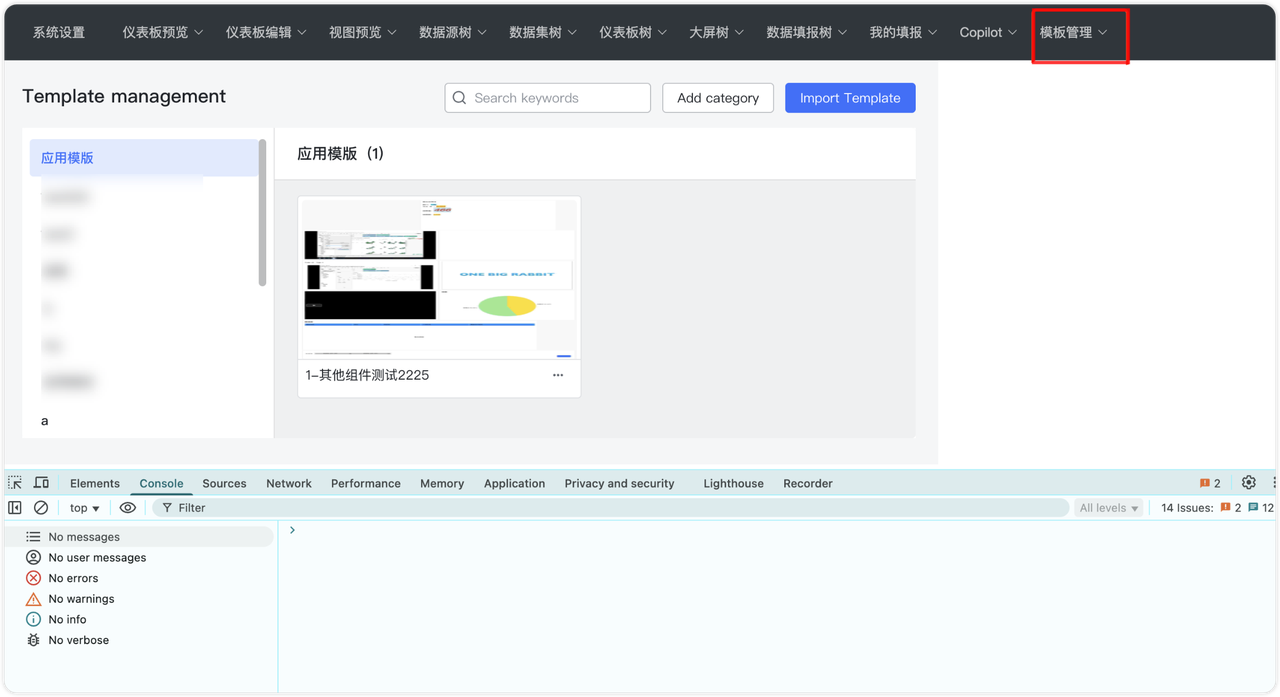The height and width of the screenshot is (697, 1280).
Task: Open the 'All levels' log filter dropdown
Action: tap(1107, 507)
